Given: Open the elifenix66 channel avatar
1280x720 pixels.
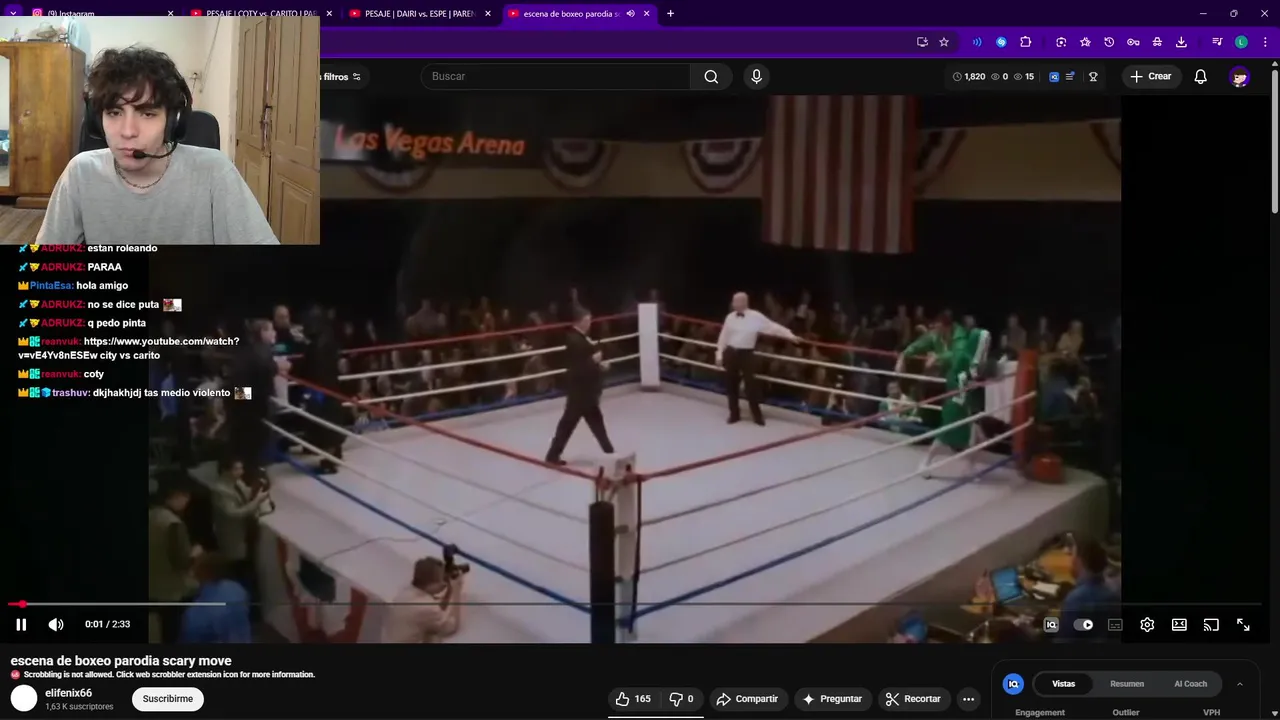Looking at the screenshot, I should point(24,698).
